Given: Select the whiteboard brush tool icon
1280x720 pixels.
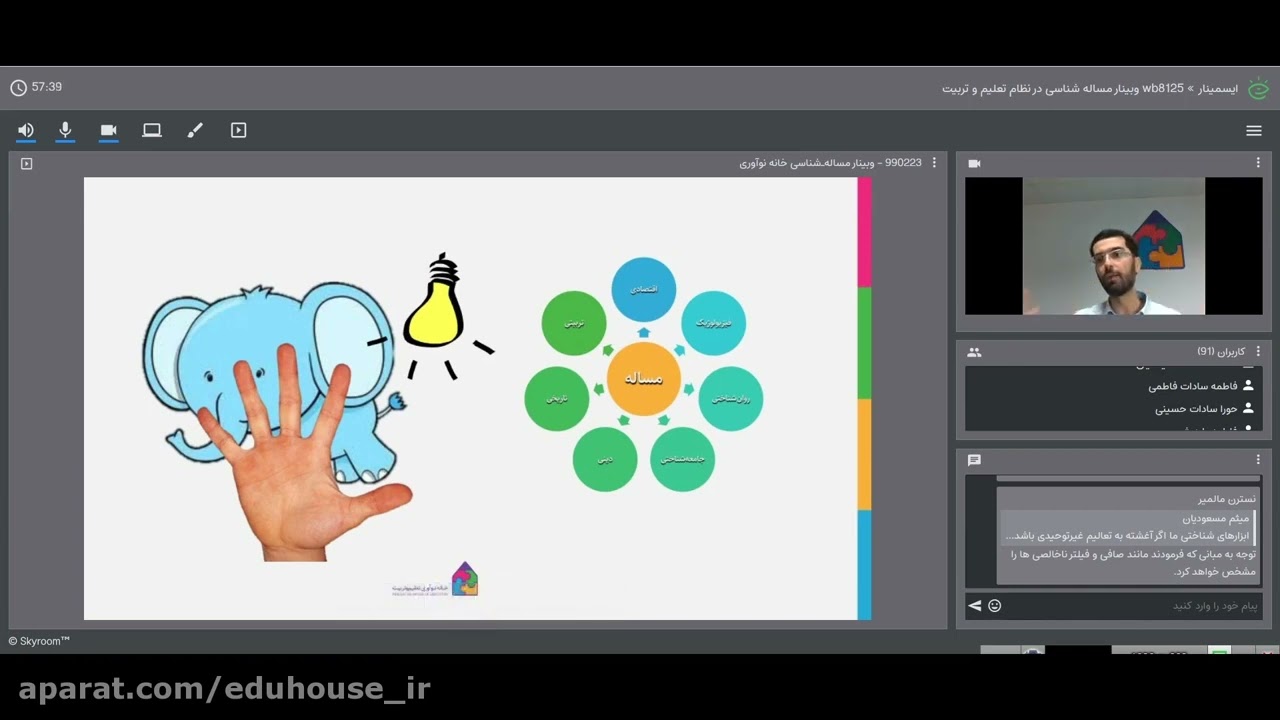Looking at the screenshot, I should [x=195, y=130].
